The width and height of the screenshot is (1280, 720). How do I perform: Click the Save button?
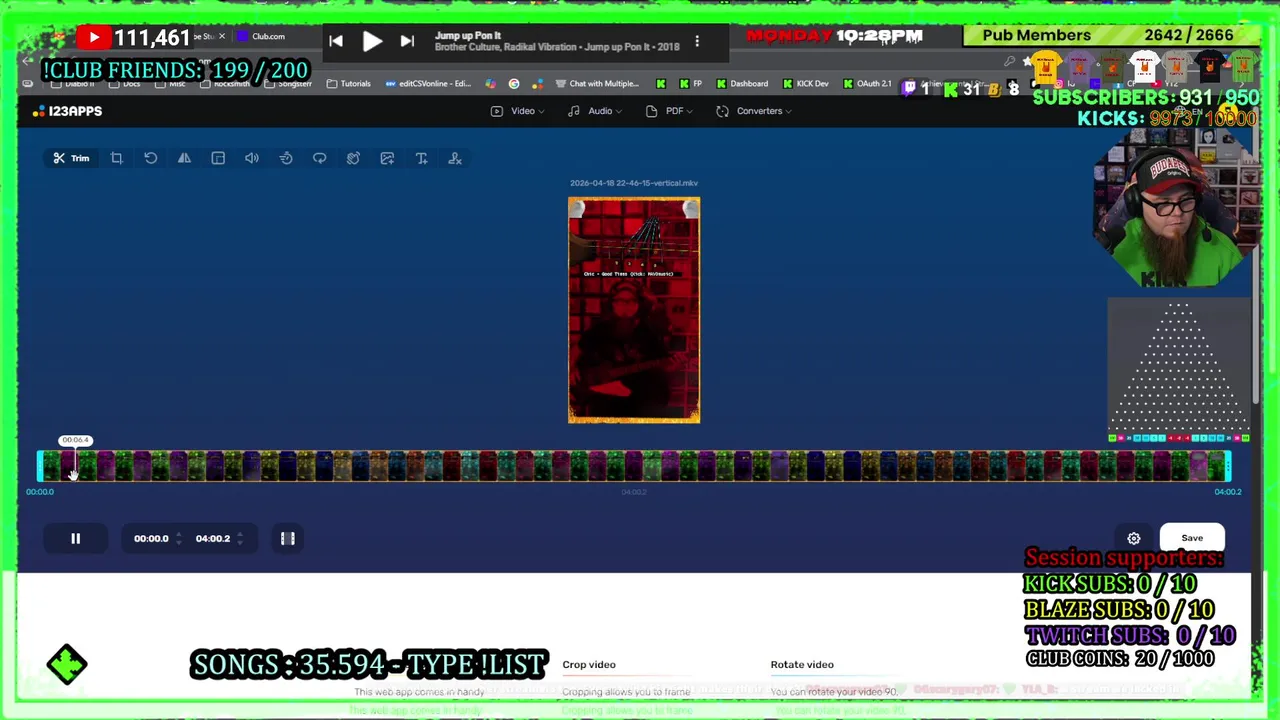(1192, 538)
